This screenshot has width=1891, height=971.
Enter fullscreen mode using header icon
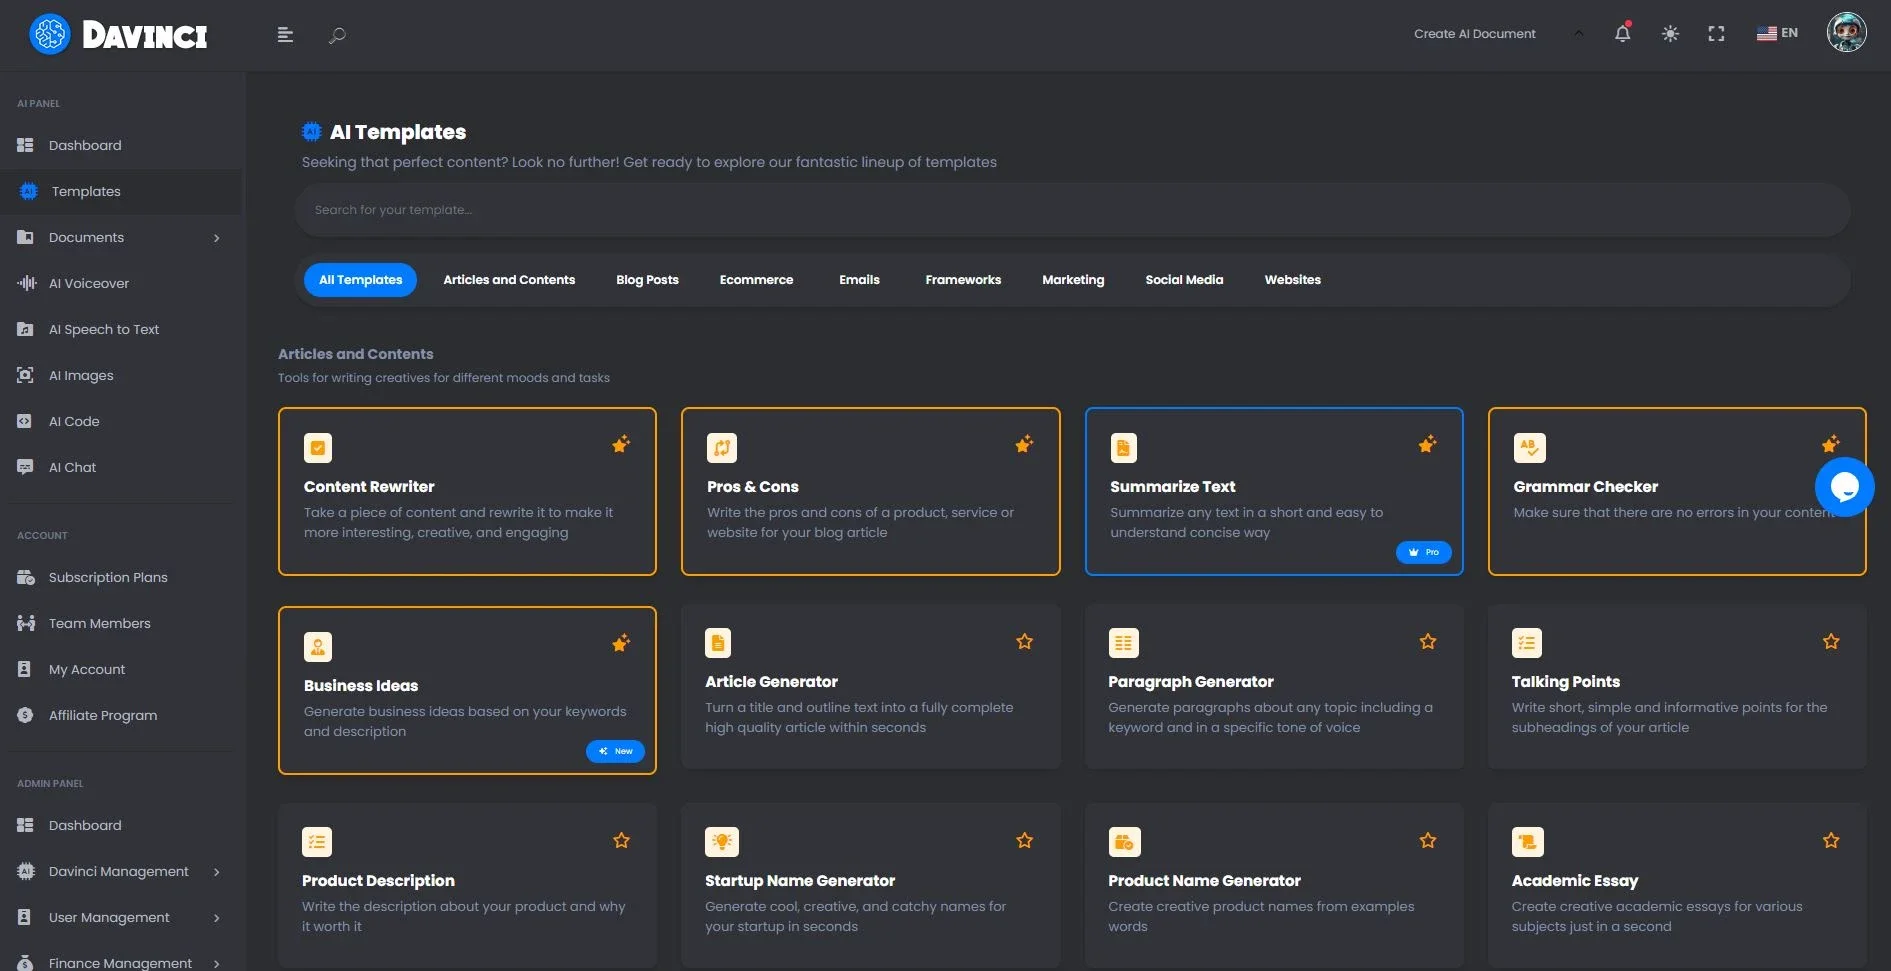point(1716,34)
